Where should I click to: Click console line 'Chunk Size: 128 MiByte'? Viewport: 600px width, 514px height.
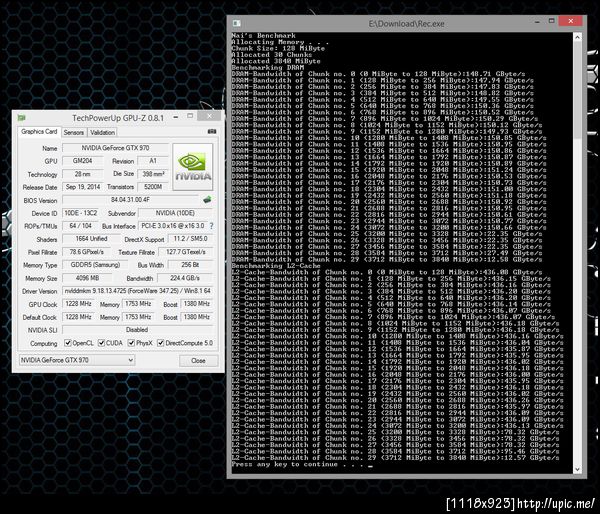pos(278,48)
